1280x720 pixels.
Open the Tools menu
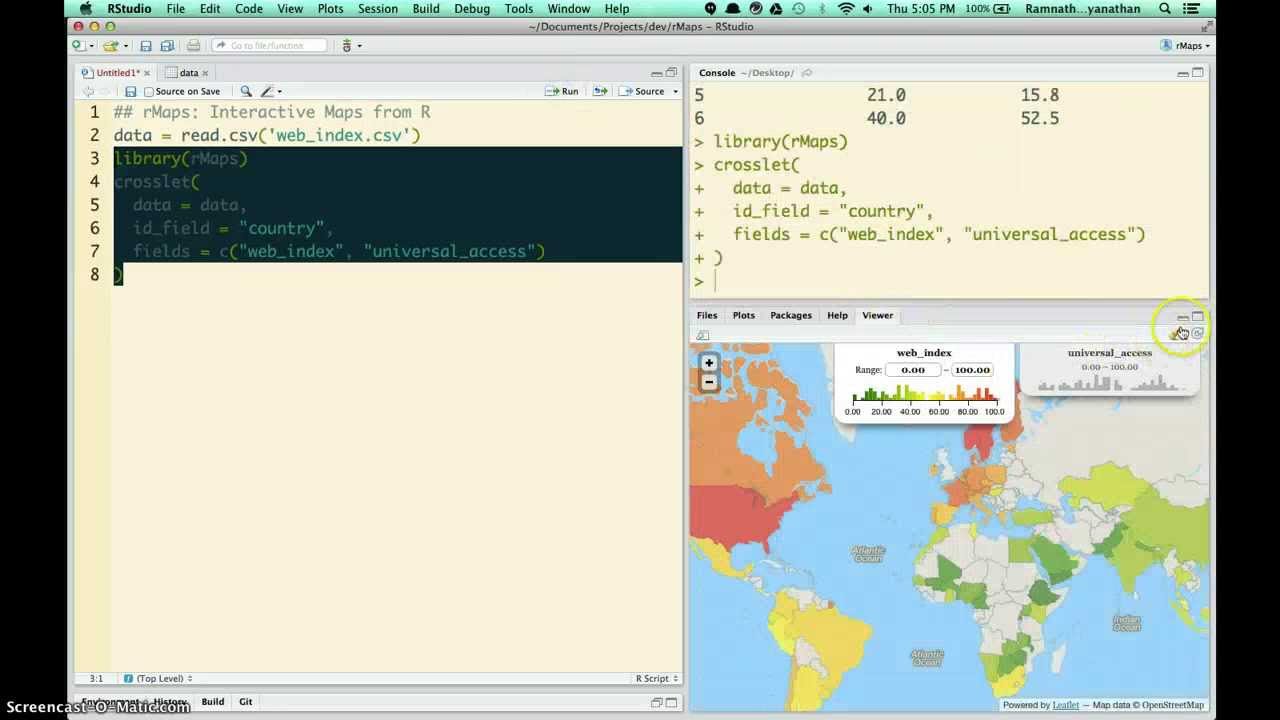(519, 9)
